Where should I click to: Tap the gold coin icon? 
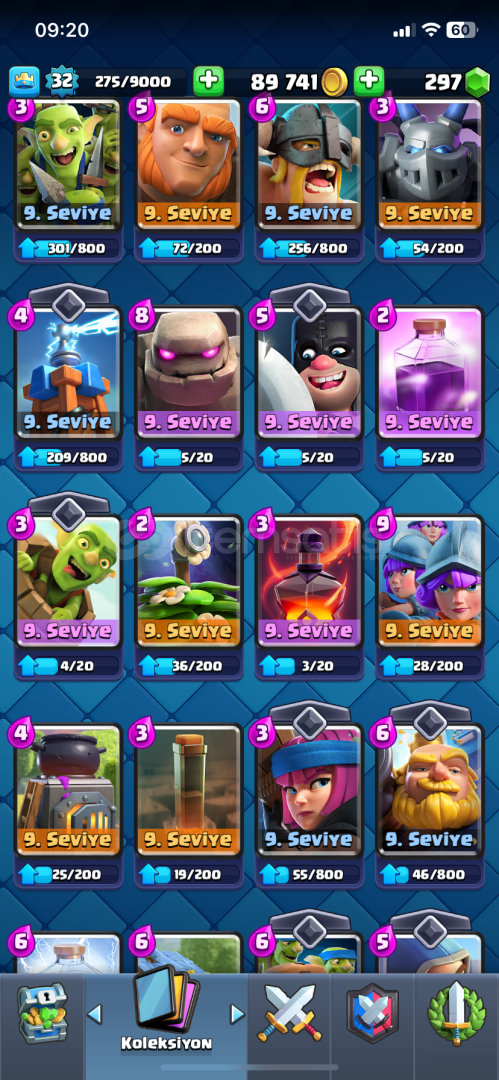pyautogui.click(x=334, y=83)
